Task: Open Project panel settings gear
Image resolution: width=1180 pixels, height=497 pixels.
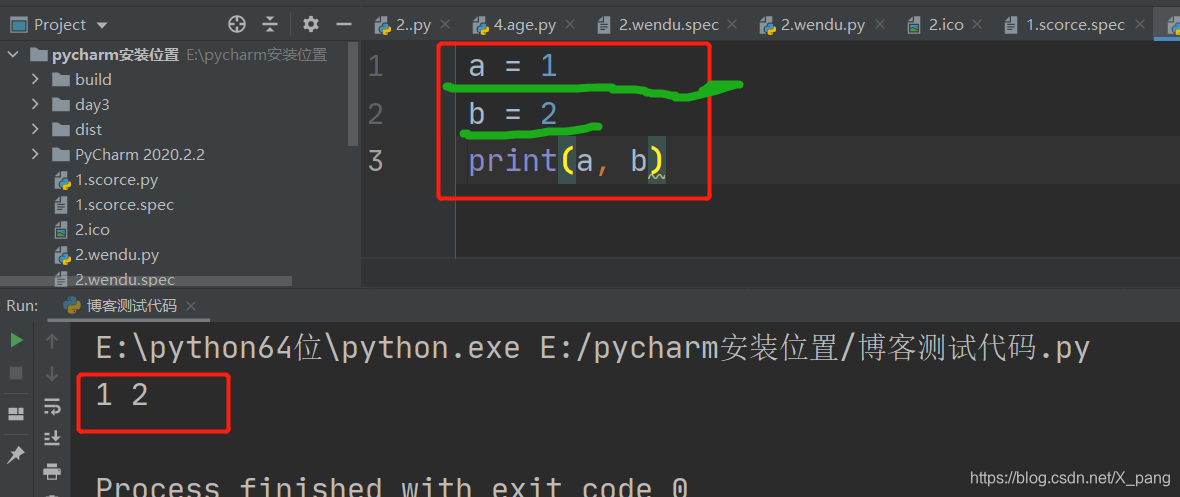Action: [x=311, y=25]
